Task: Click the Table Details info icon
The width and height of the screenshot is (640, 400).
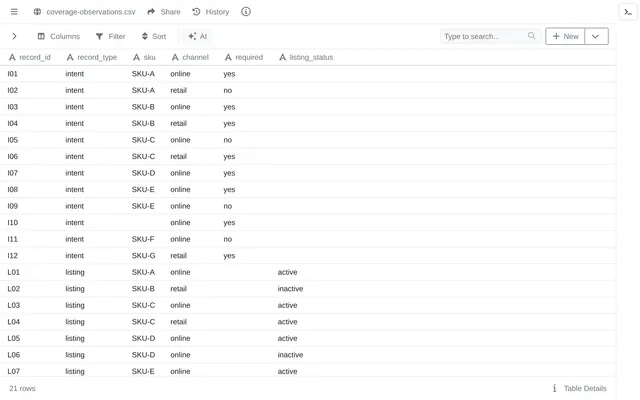Action: tap(554, 388)
